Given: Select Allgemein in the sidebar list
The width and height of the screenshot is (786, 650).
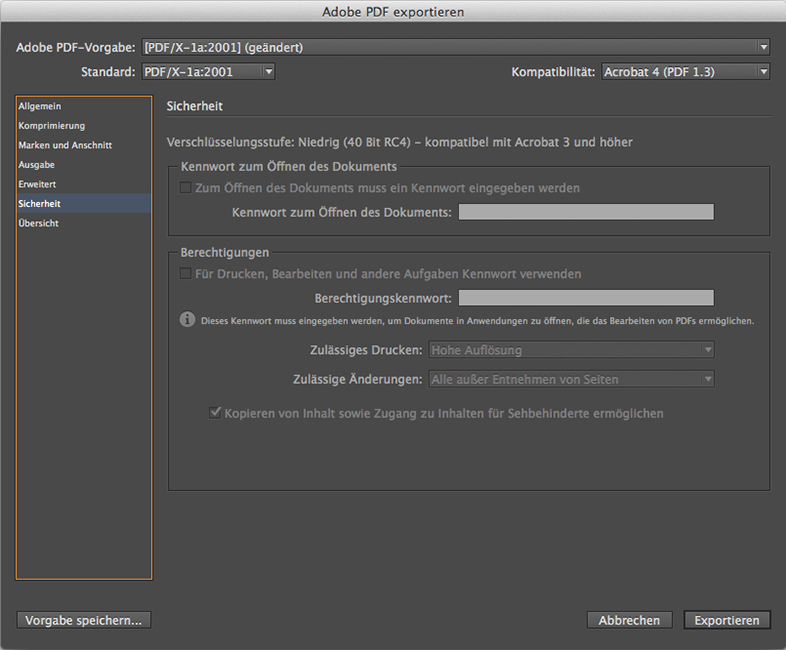Looking at the screenshot, I should click(x=84, y=106).
